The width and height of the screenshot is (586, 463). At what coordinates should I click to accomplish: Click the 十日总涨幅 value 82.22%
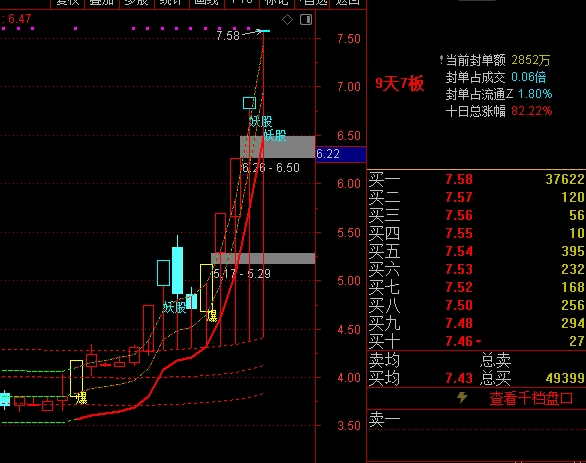click(x=531, y=111)
